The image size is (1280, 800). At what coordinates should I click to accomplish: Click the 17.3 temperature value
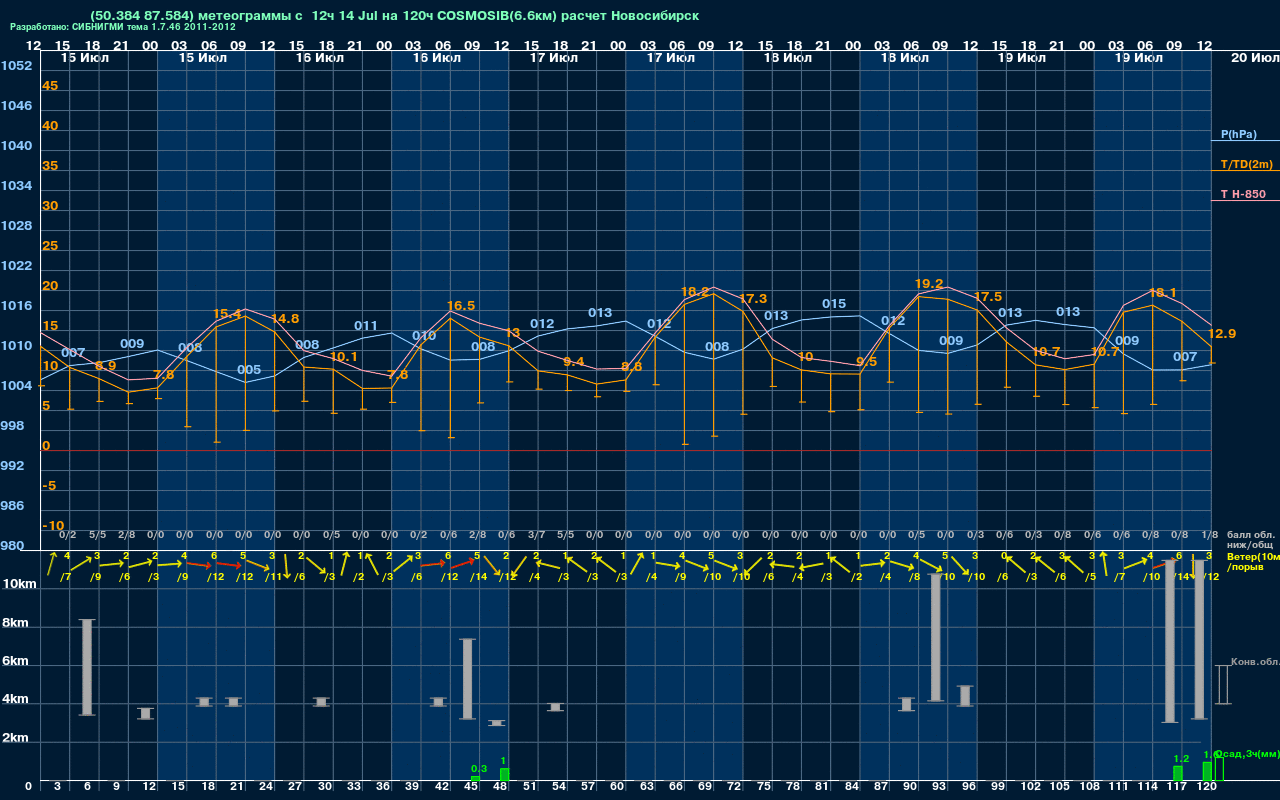(753, 299)
